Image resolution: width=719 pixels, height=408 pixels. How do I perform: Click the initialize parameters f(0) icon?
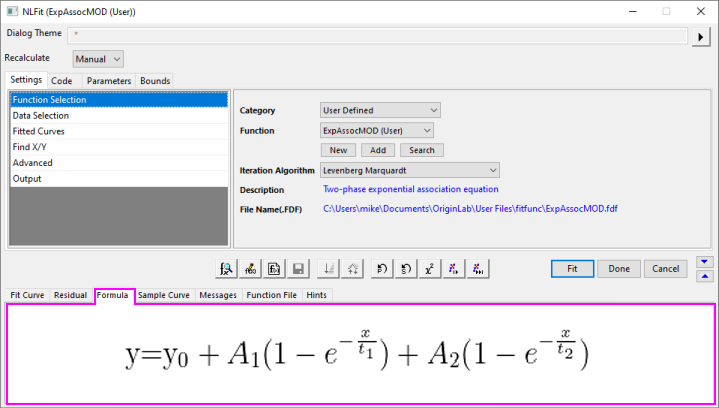(x=250, y=268)
